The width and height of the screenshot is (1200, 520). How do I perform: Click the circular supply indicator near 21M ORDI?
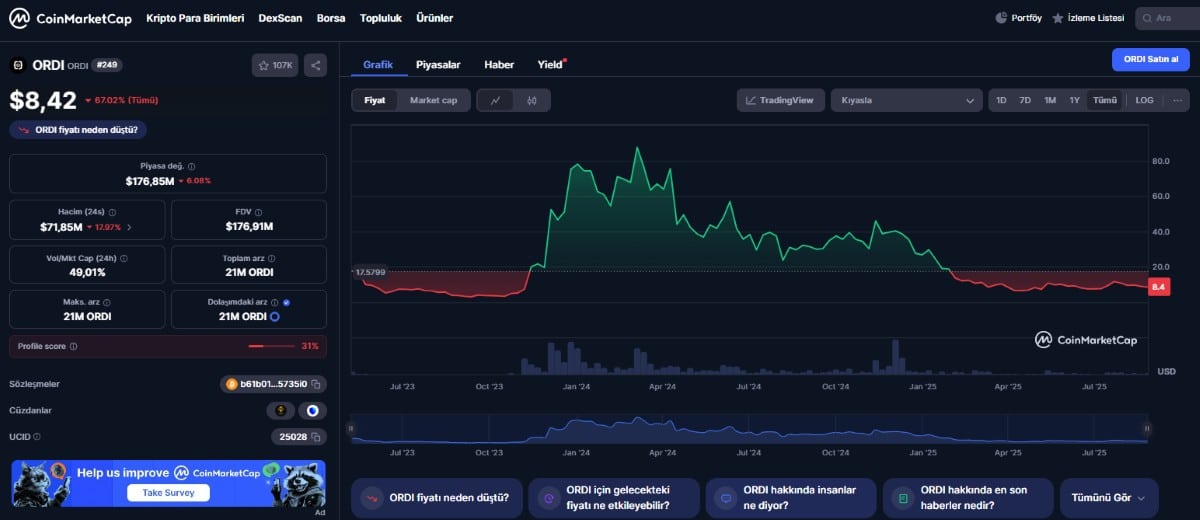pyautogui.click(x=274, y=316)
